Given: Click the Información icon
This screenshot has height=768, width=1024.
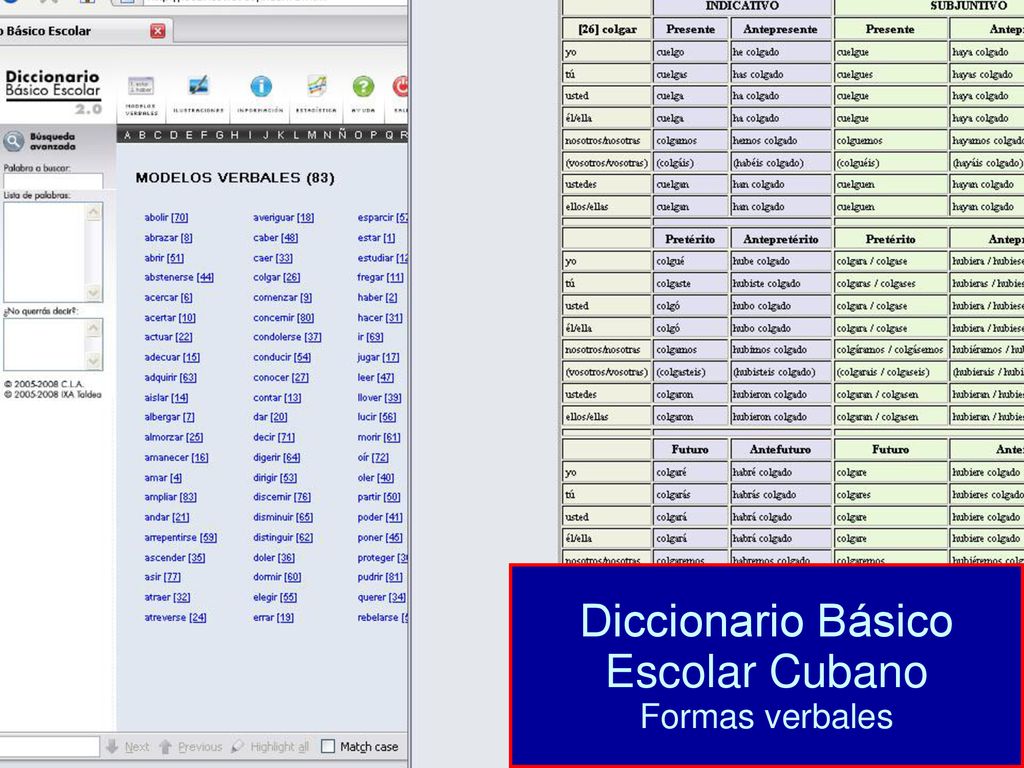Looking at the screenshot, I should click(x=261, y=95).
